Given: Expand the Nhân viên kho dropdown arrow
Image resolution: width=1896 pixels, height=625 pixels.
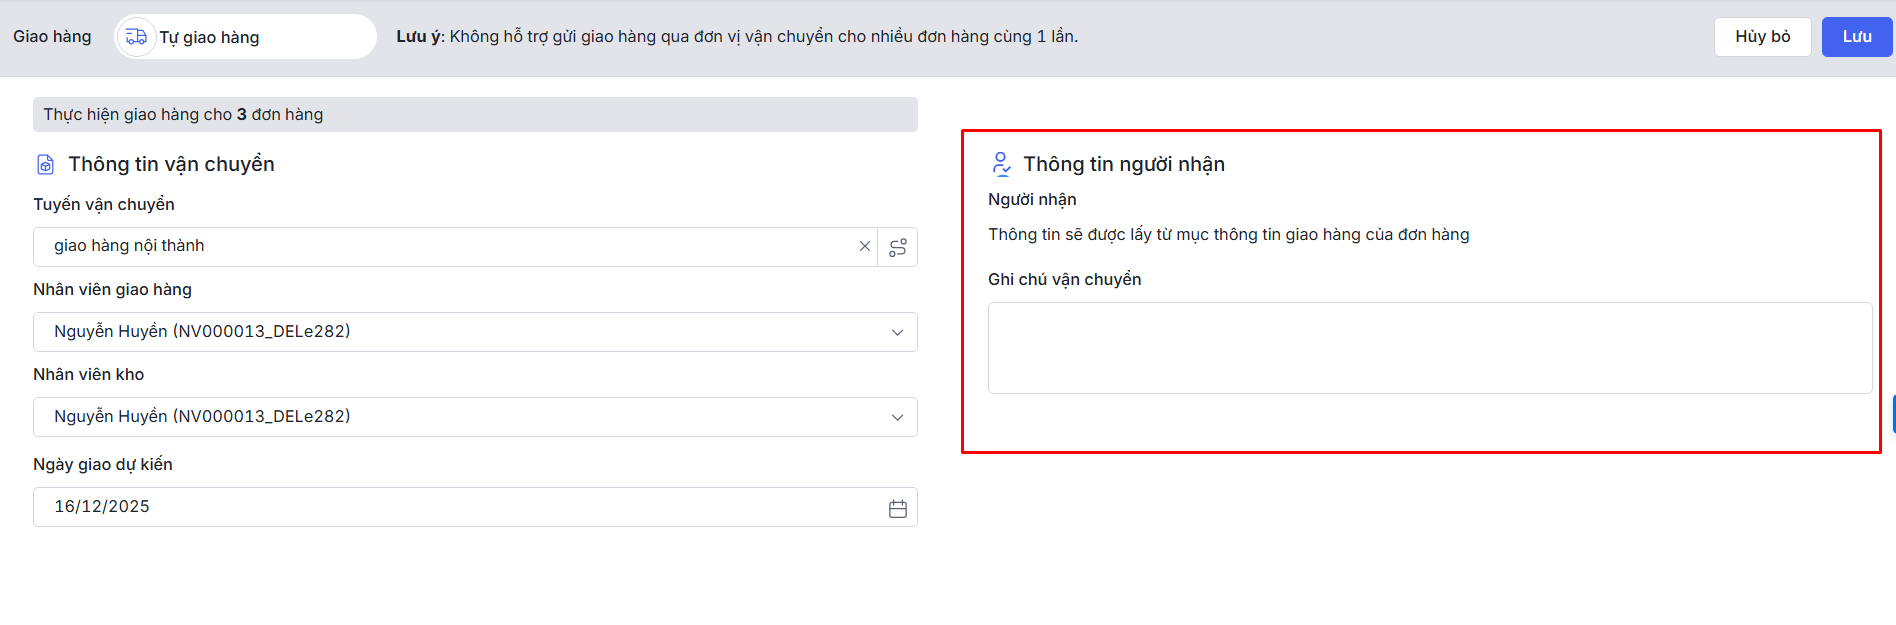Looking at the screenshot, I should 897,417.
